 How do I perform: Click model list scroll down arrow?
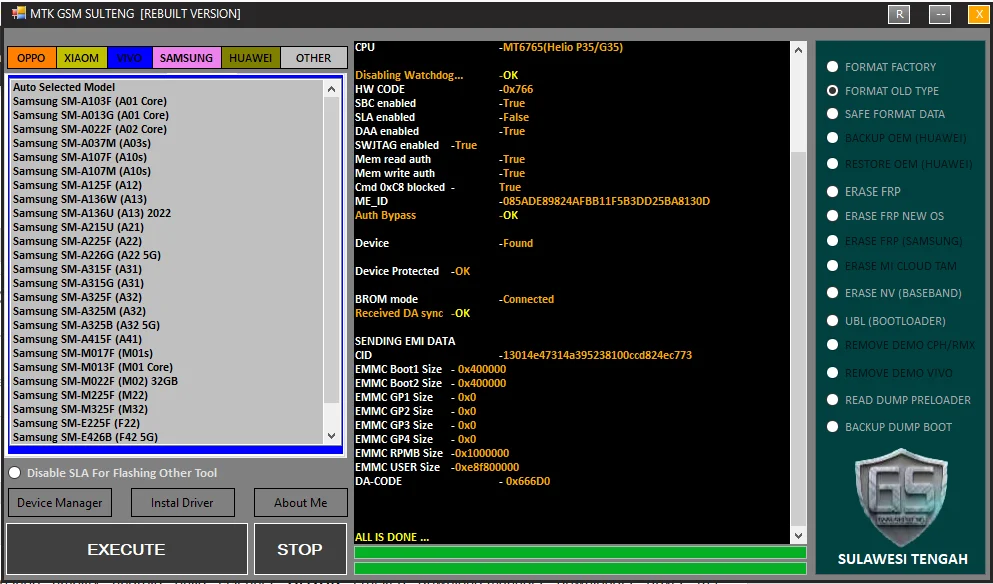331,436
